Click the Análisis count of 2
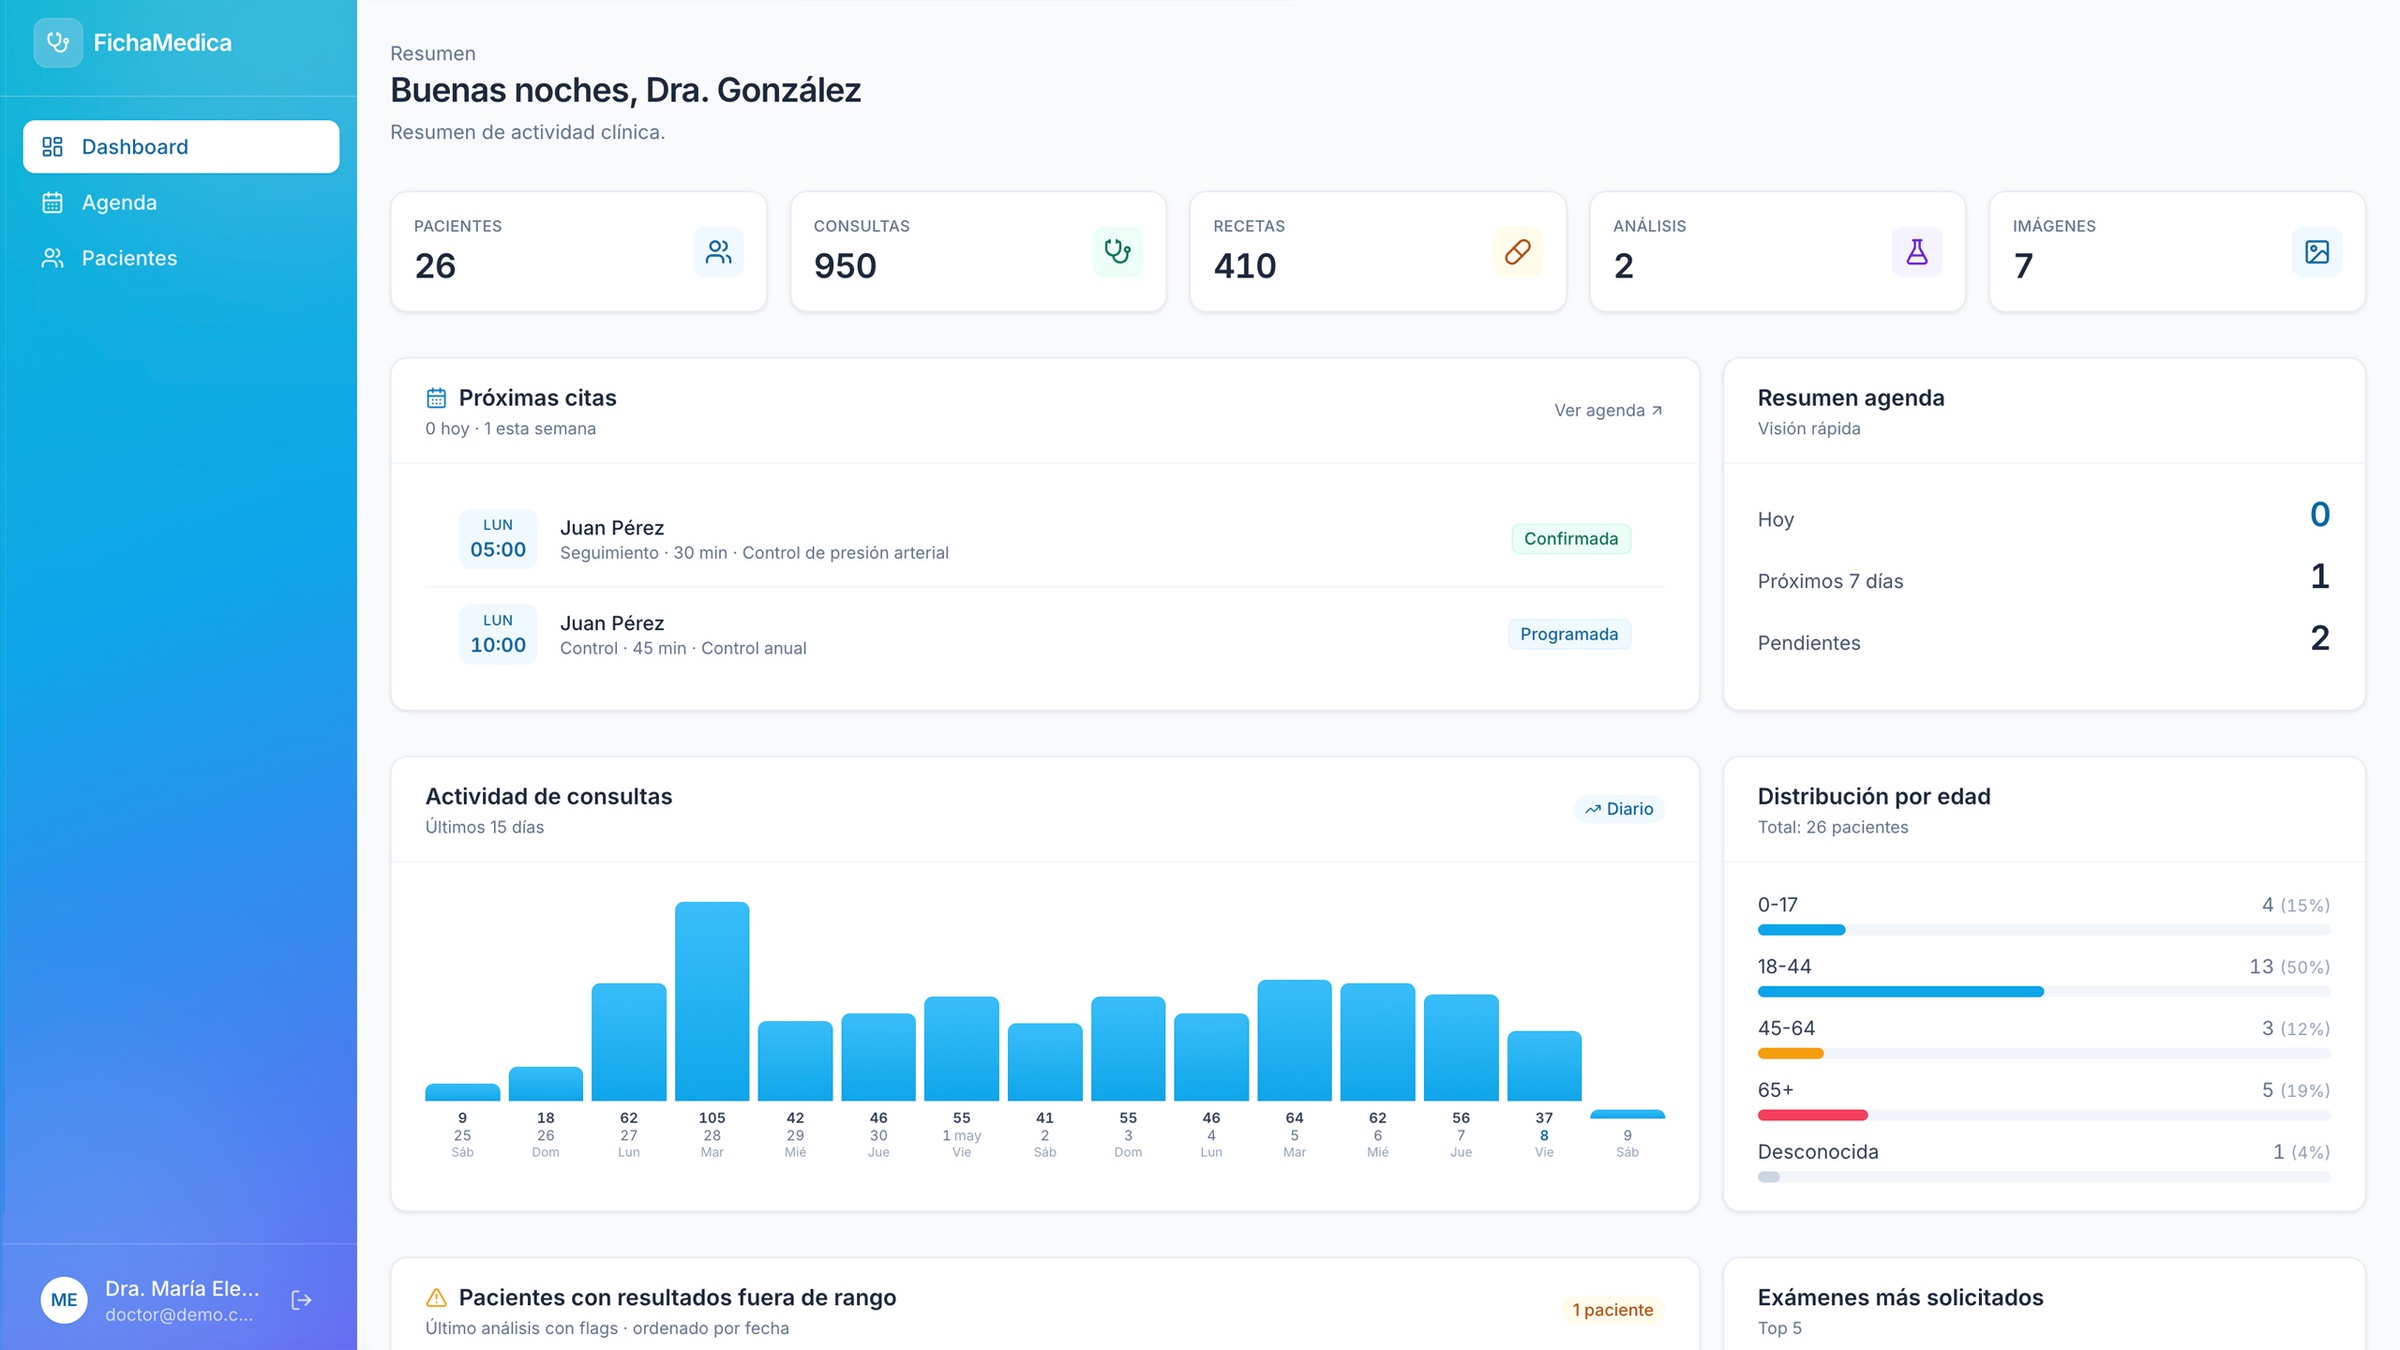This screenshot has height=1350, width=2400. coord(1624,266)
